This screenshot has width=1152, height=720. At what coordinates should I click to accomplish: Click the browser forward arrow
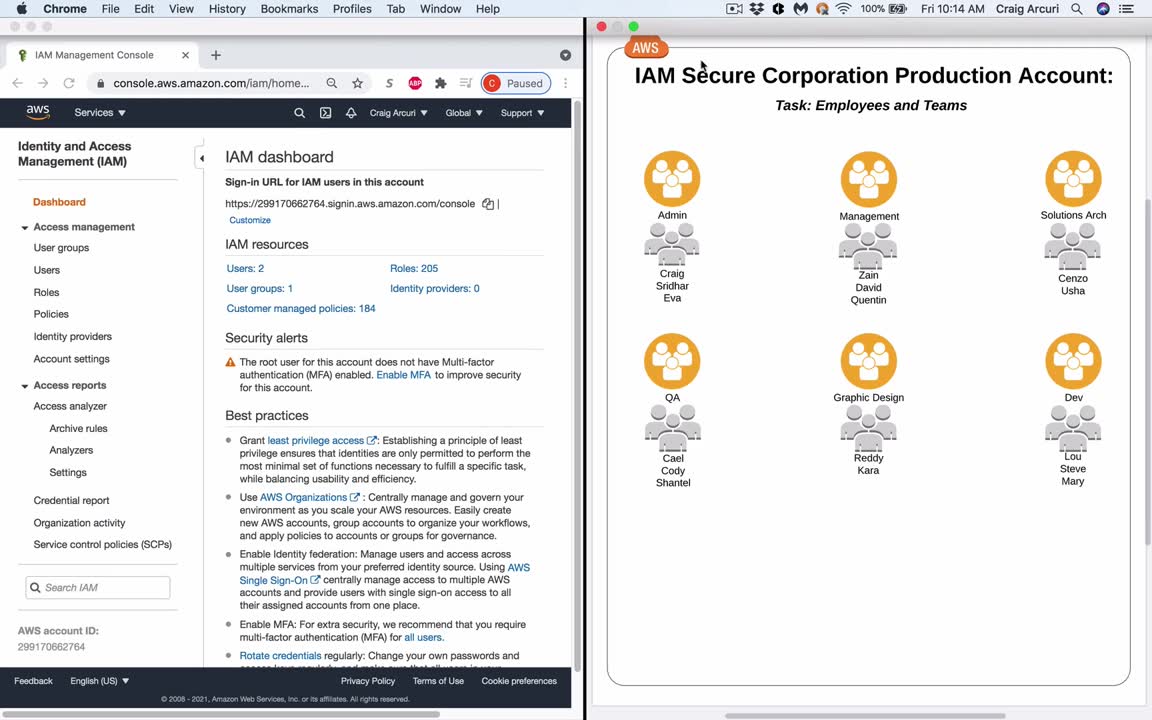pos(43,83)
